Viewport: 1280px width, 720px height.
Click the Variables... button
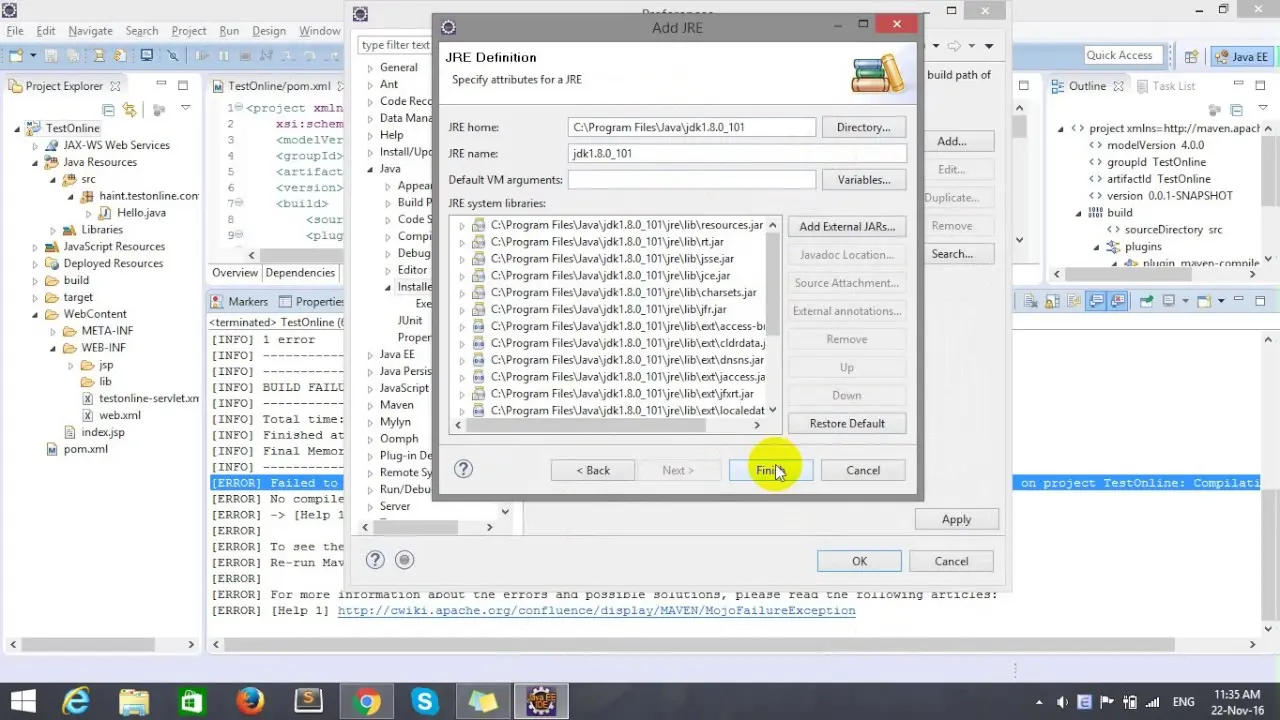tap(863, 180)
